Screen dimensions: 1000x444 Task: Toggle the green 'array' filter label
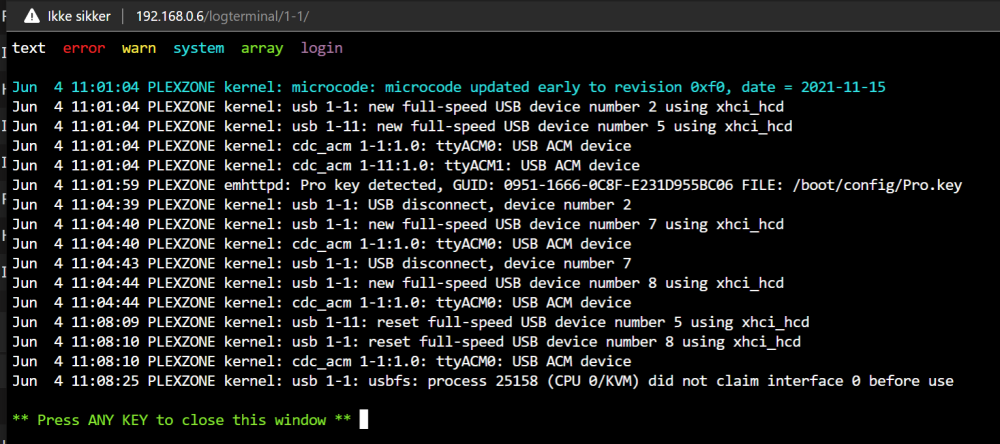262,48
